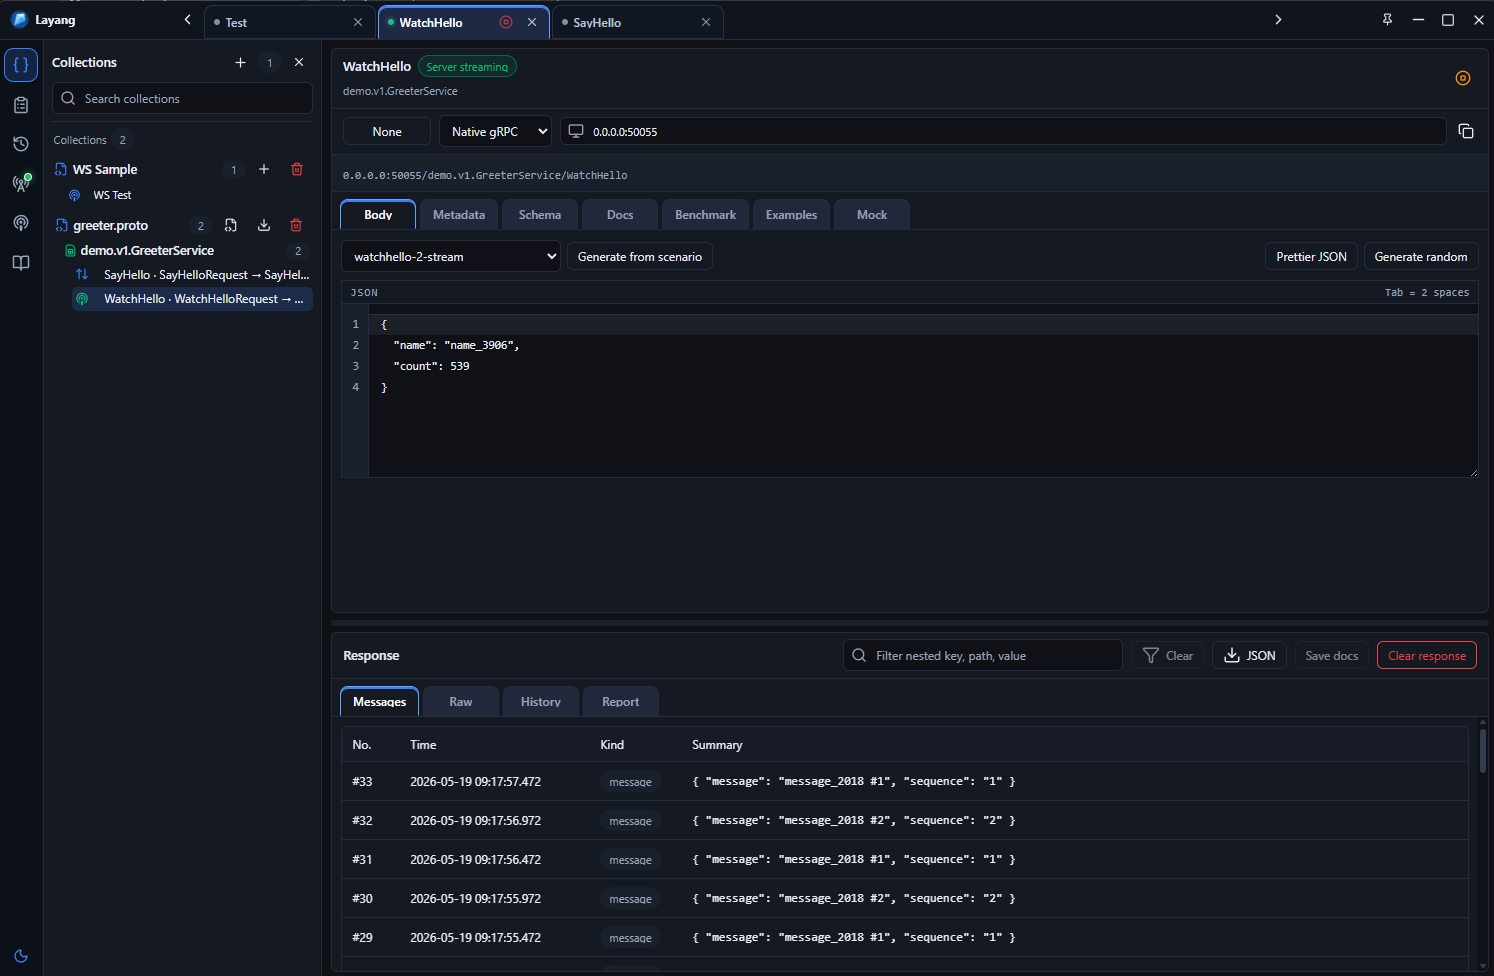Viewport: 1494px width, 976px height.
Task: Click the Server streaming badge
Action: click(x=467, y=67)
